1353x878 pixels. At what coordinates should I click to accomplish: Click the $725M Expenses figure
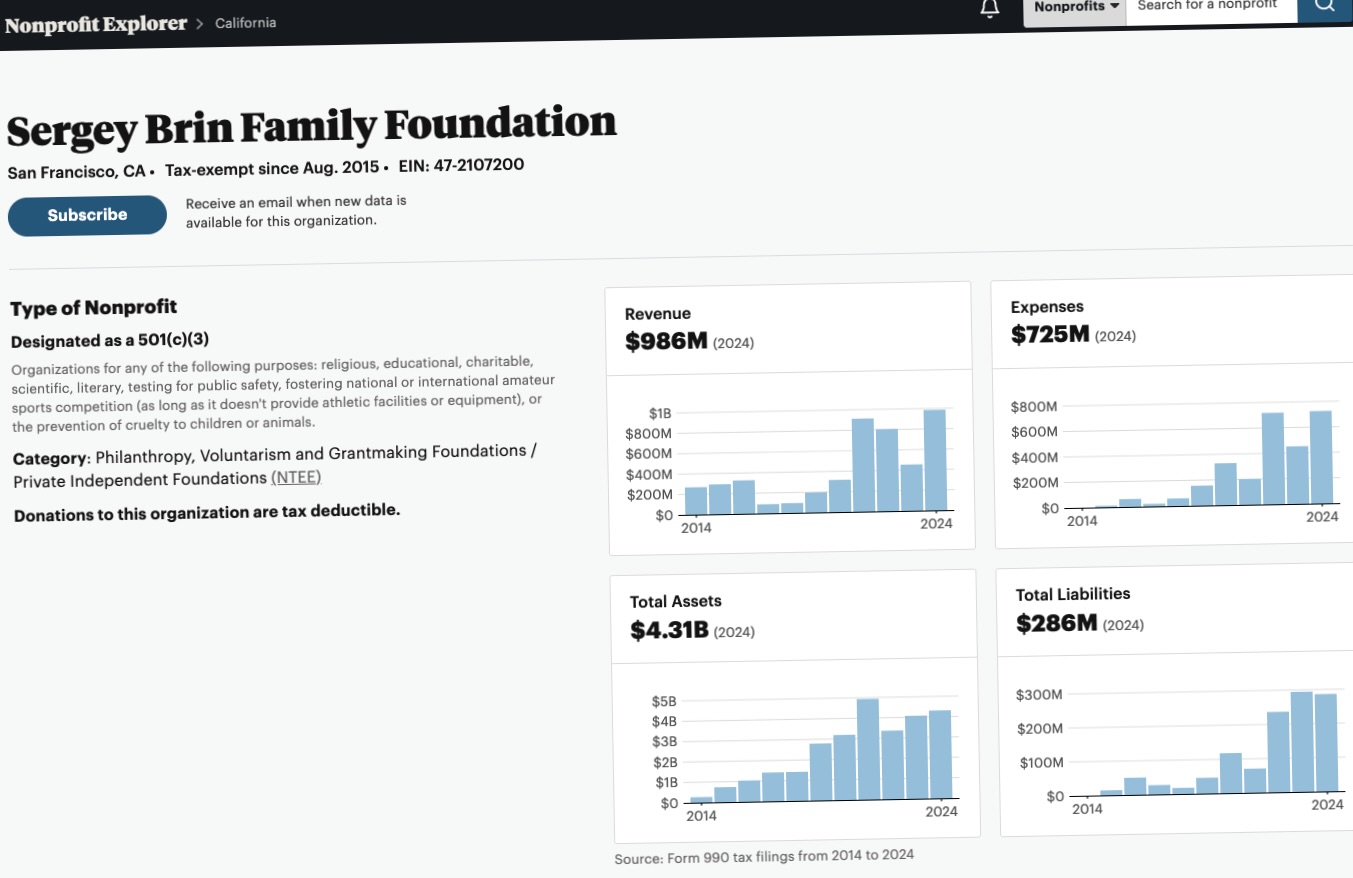click(1050, 335)
